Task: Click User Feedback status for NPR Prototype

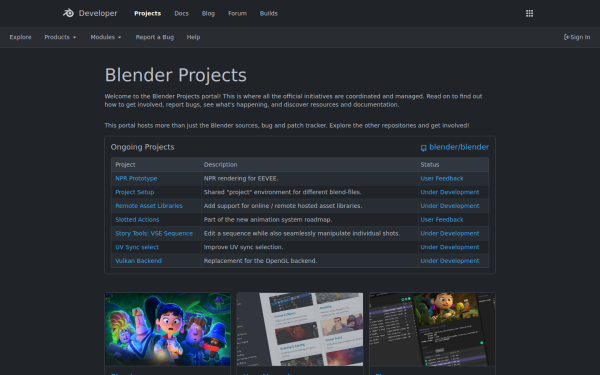Action: 442,178
